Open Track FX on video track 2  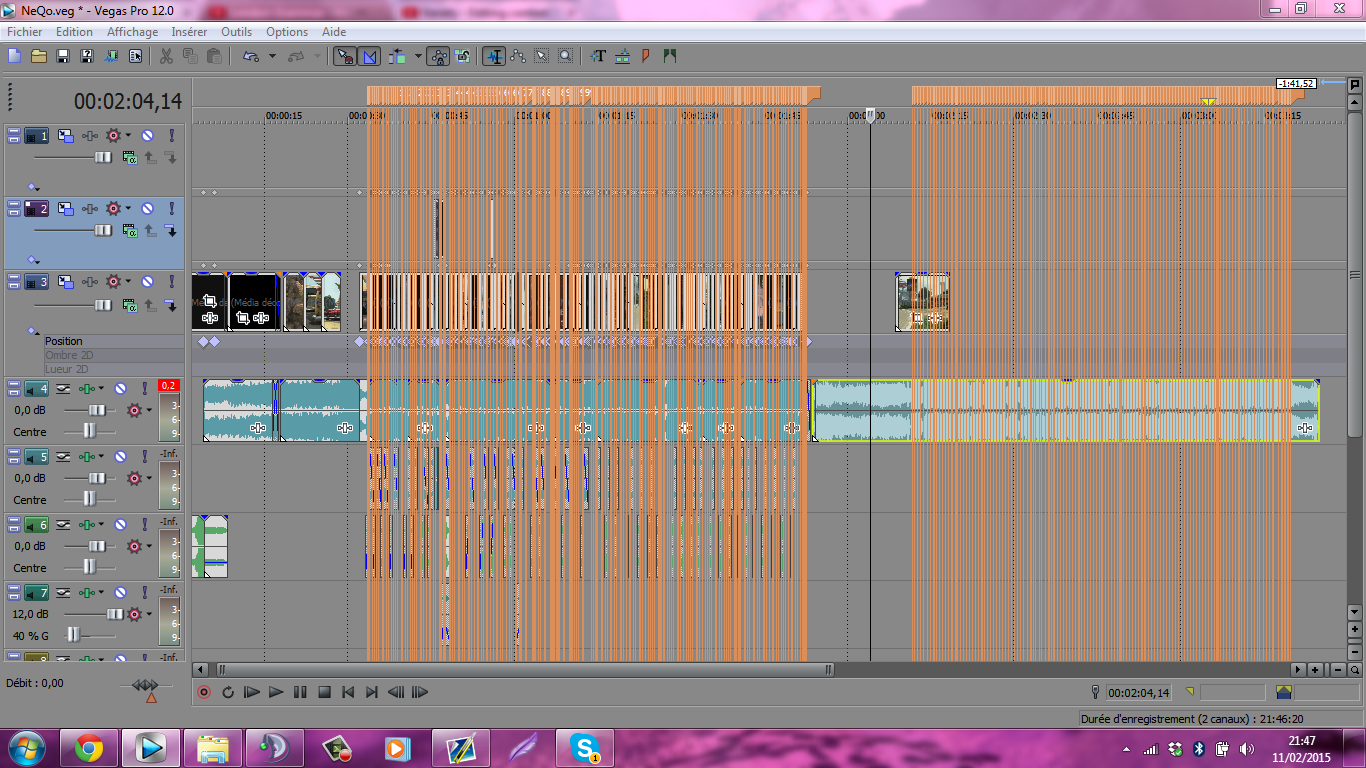point(91,209)
